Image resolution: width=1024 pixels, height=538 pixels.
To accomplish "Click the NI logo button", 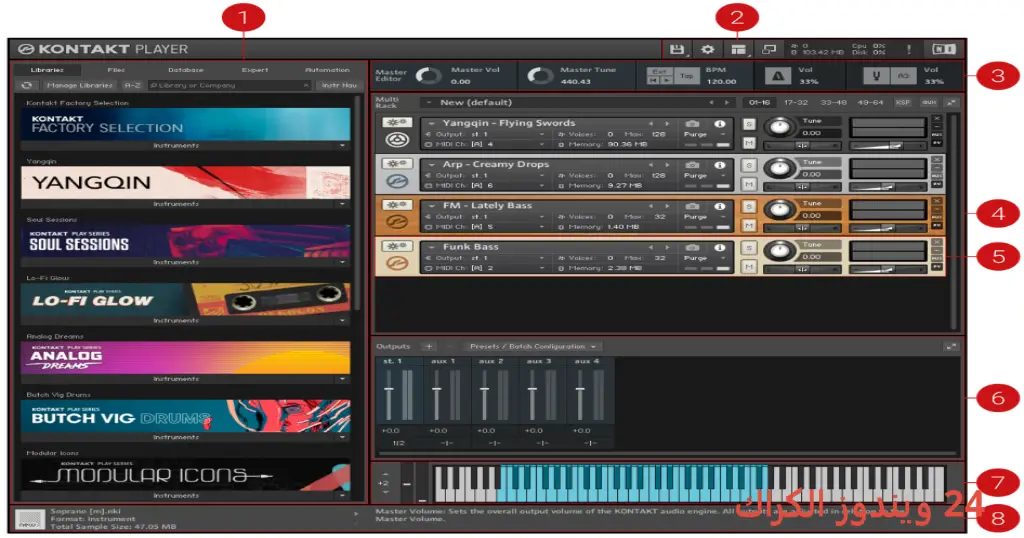I will coord(943,50).
